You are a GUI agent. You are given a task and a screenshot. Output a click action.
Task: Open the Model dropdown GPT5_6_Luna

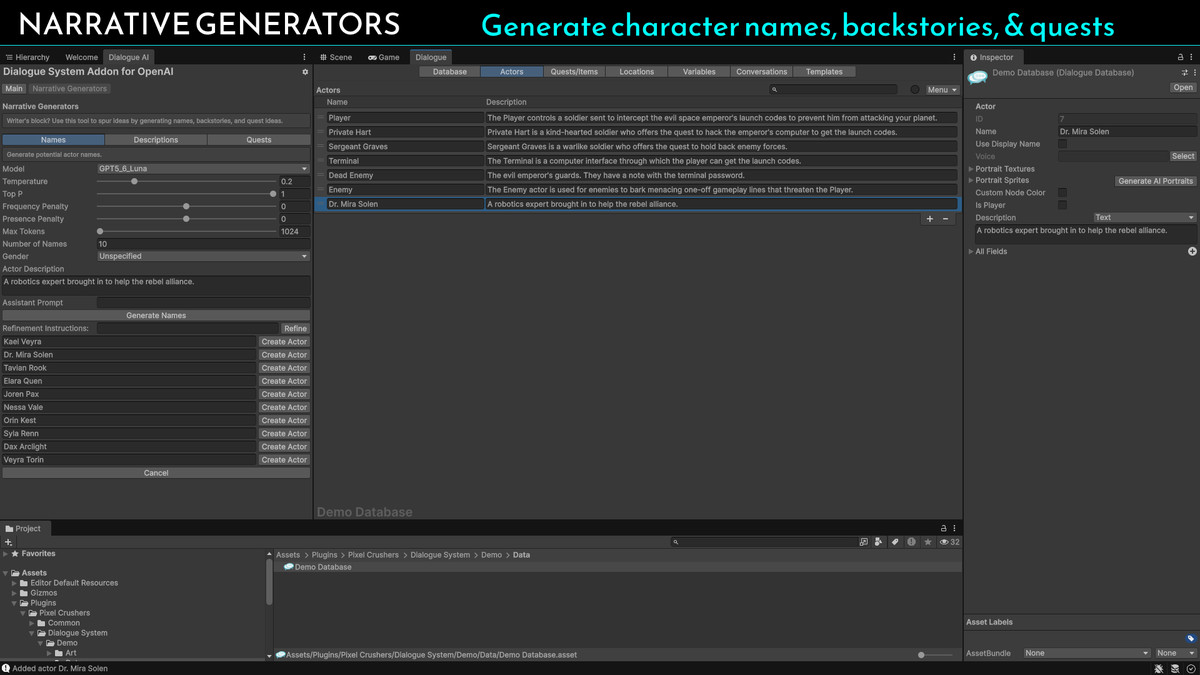coord(203,169)
